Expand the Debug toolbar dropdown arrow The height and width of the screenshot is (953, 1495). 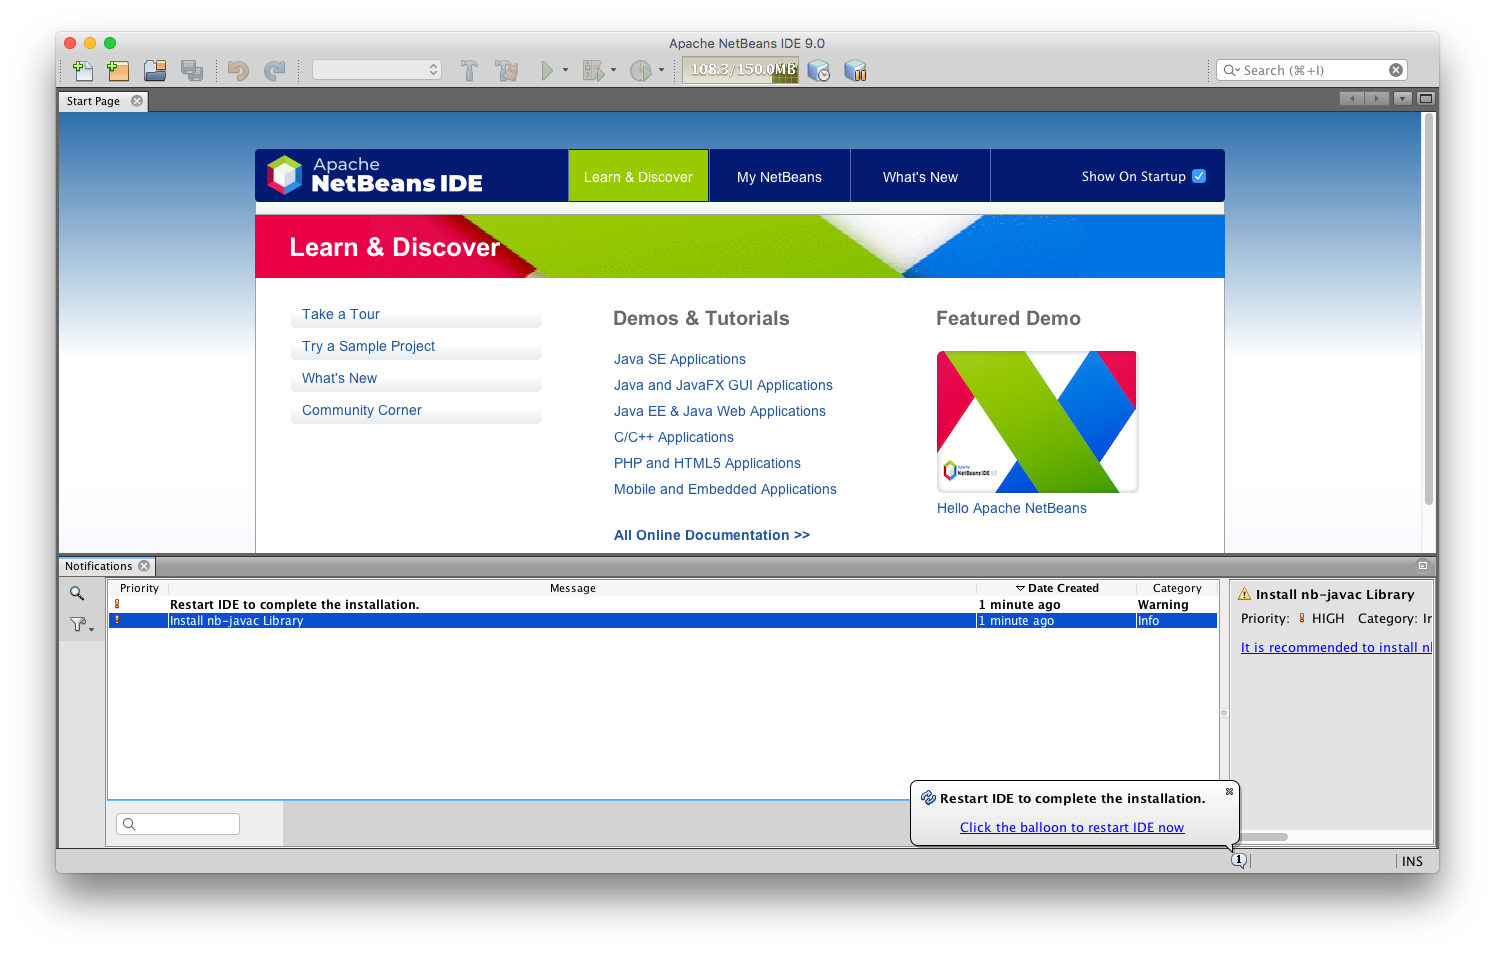pos(612,70)
